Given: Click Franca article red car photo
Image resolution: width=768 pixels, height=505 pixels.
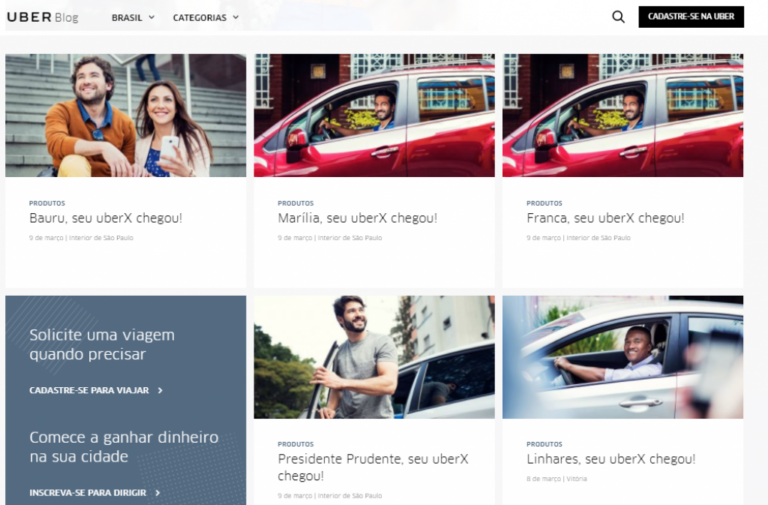Looking at the screenshot, I should pos(623,116).
